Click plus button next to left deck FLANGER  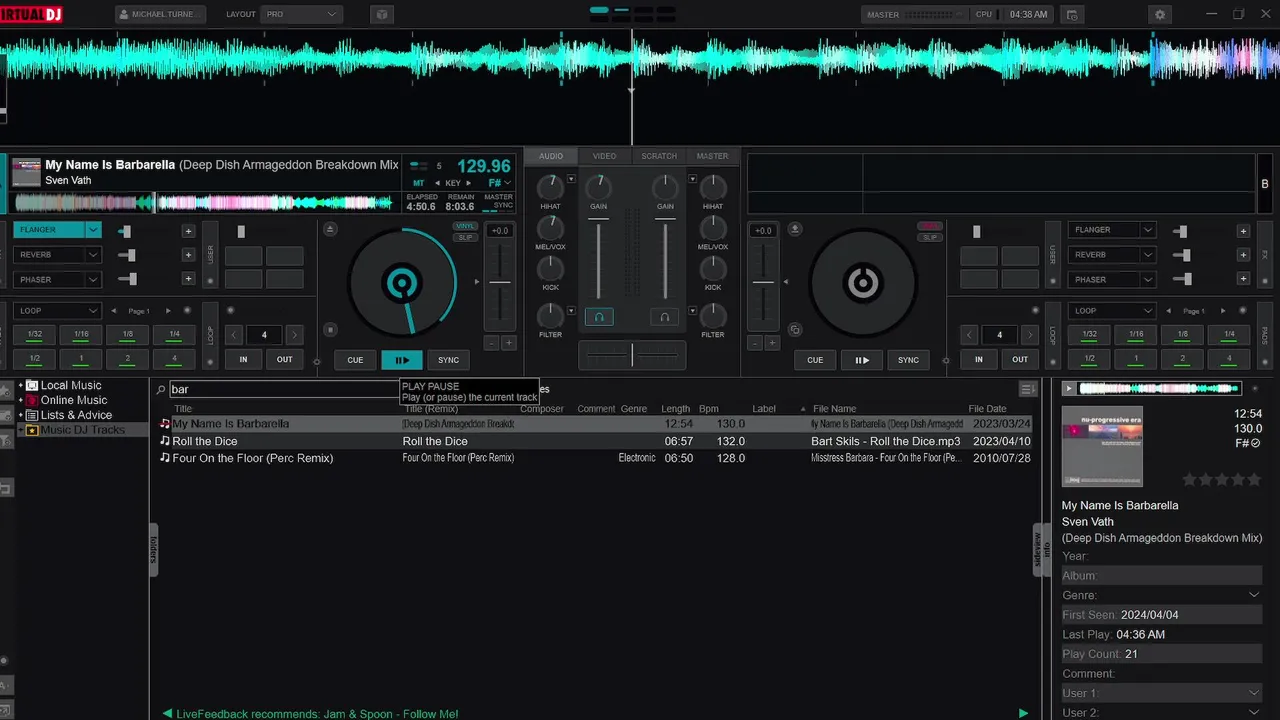click(188, 230)
